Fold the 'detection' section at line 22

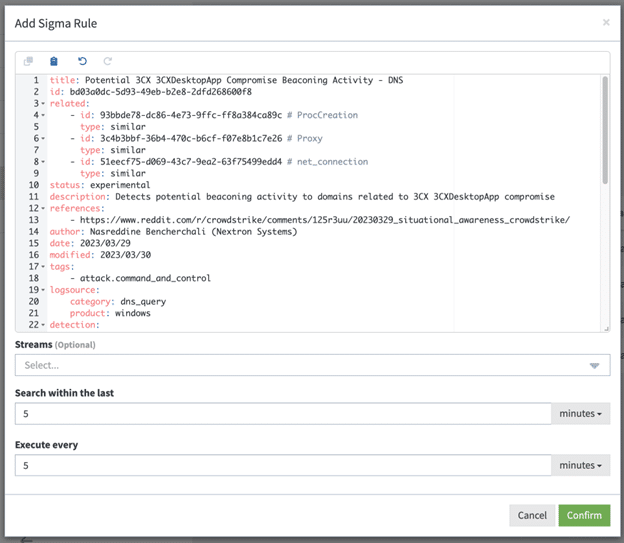43,325
